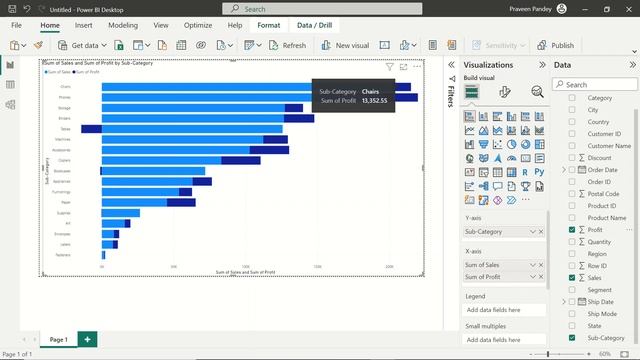The height and width of the screenshot is (360, 640).
Task: Check the Quantity field checkbox
Action: [572, 242]
